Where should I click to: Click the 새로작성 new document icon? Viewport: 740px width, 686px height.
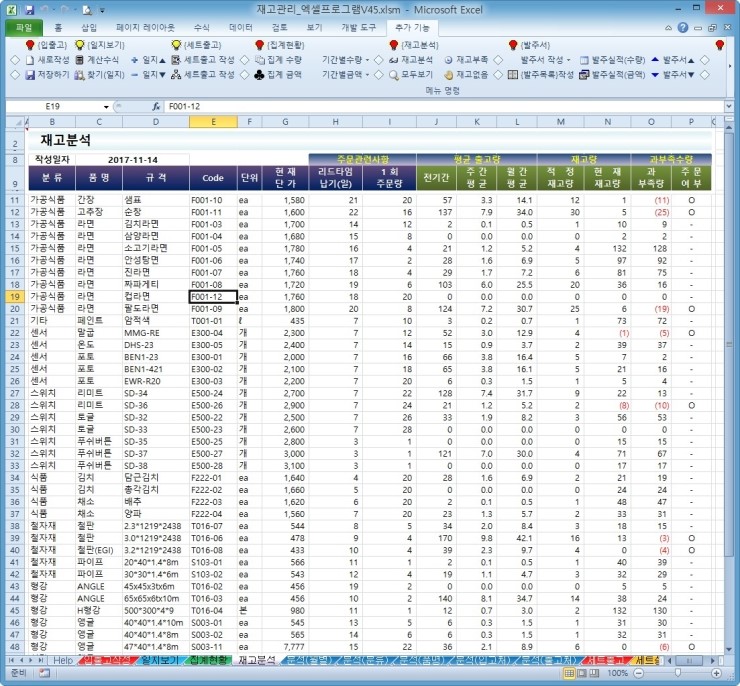[x=30, y=60]
